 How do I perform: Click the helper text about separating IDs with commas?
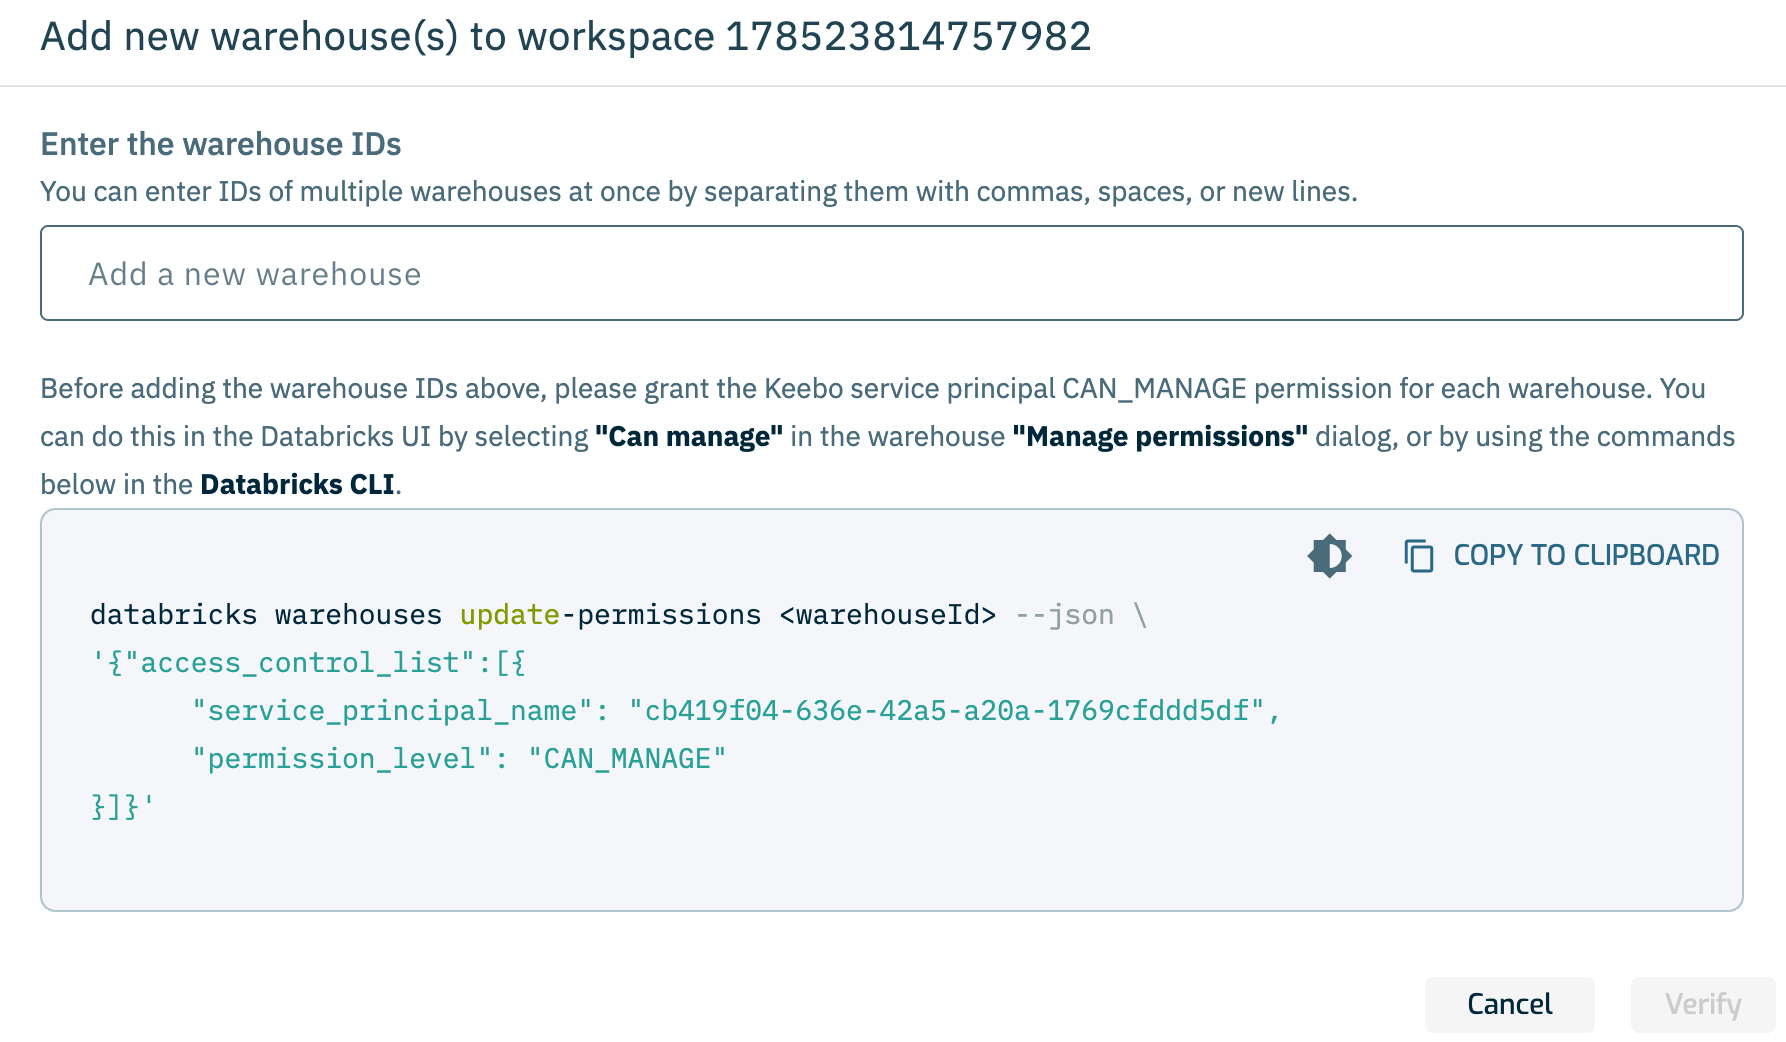[699, 191]
